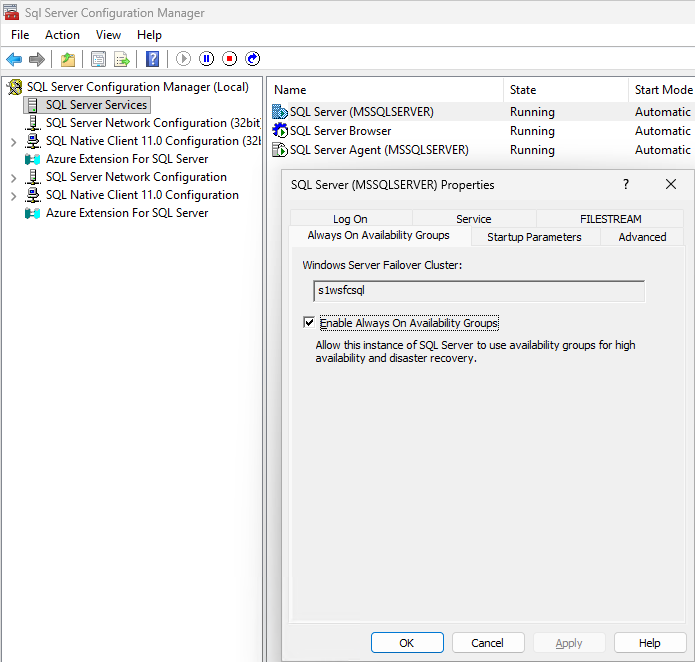This screenshot has height=662, width=695.
Task: Click Running state of SQL Server (MSSQLSERVER)
Action: click(x=532, y=112)
